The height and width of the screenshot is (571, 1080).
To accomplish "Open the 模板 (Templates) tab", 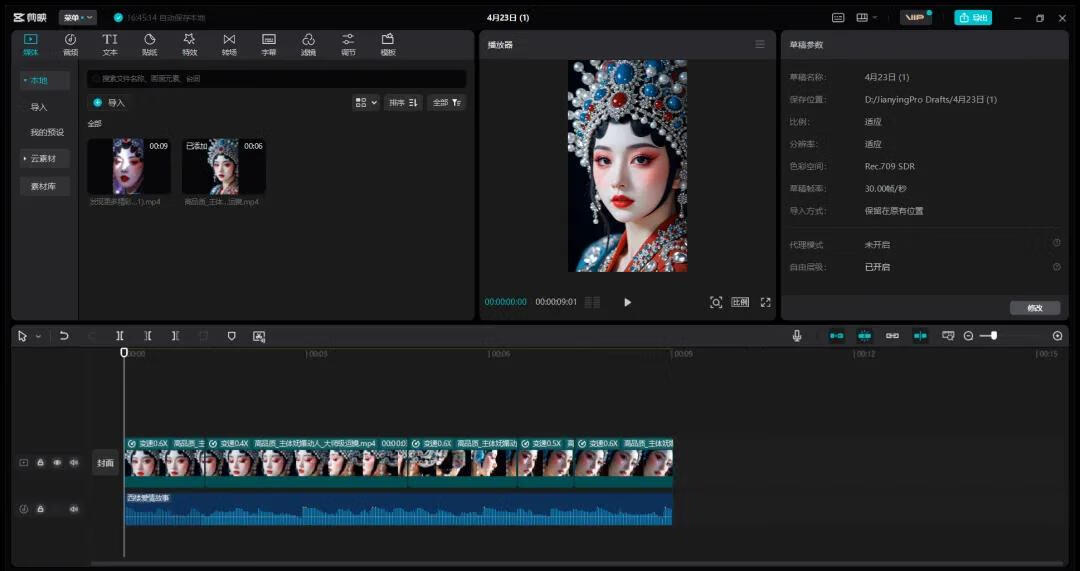I will pos(388,45).
